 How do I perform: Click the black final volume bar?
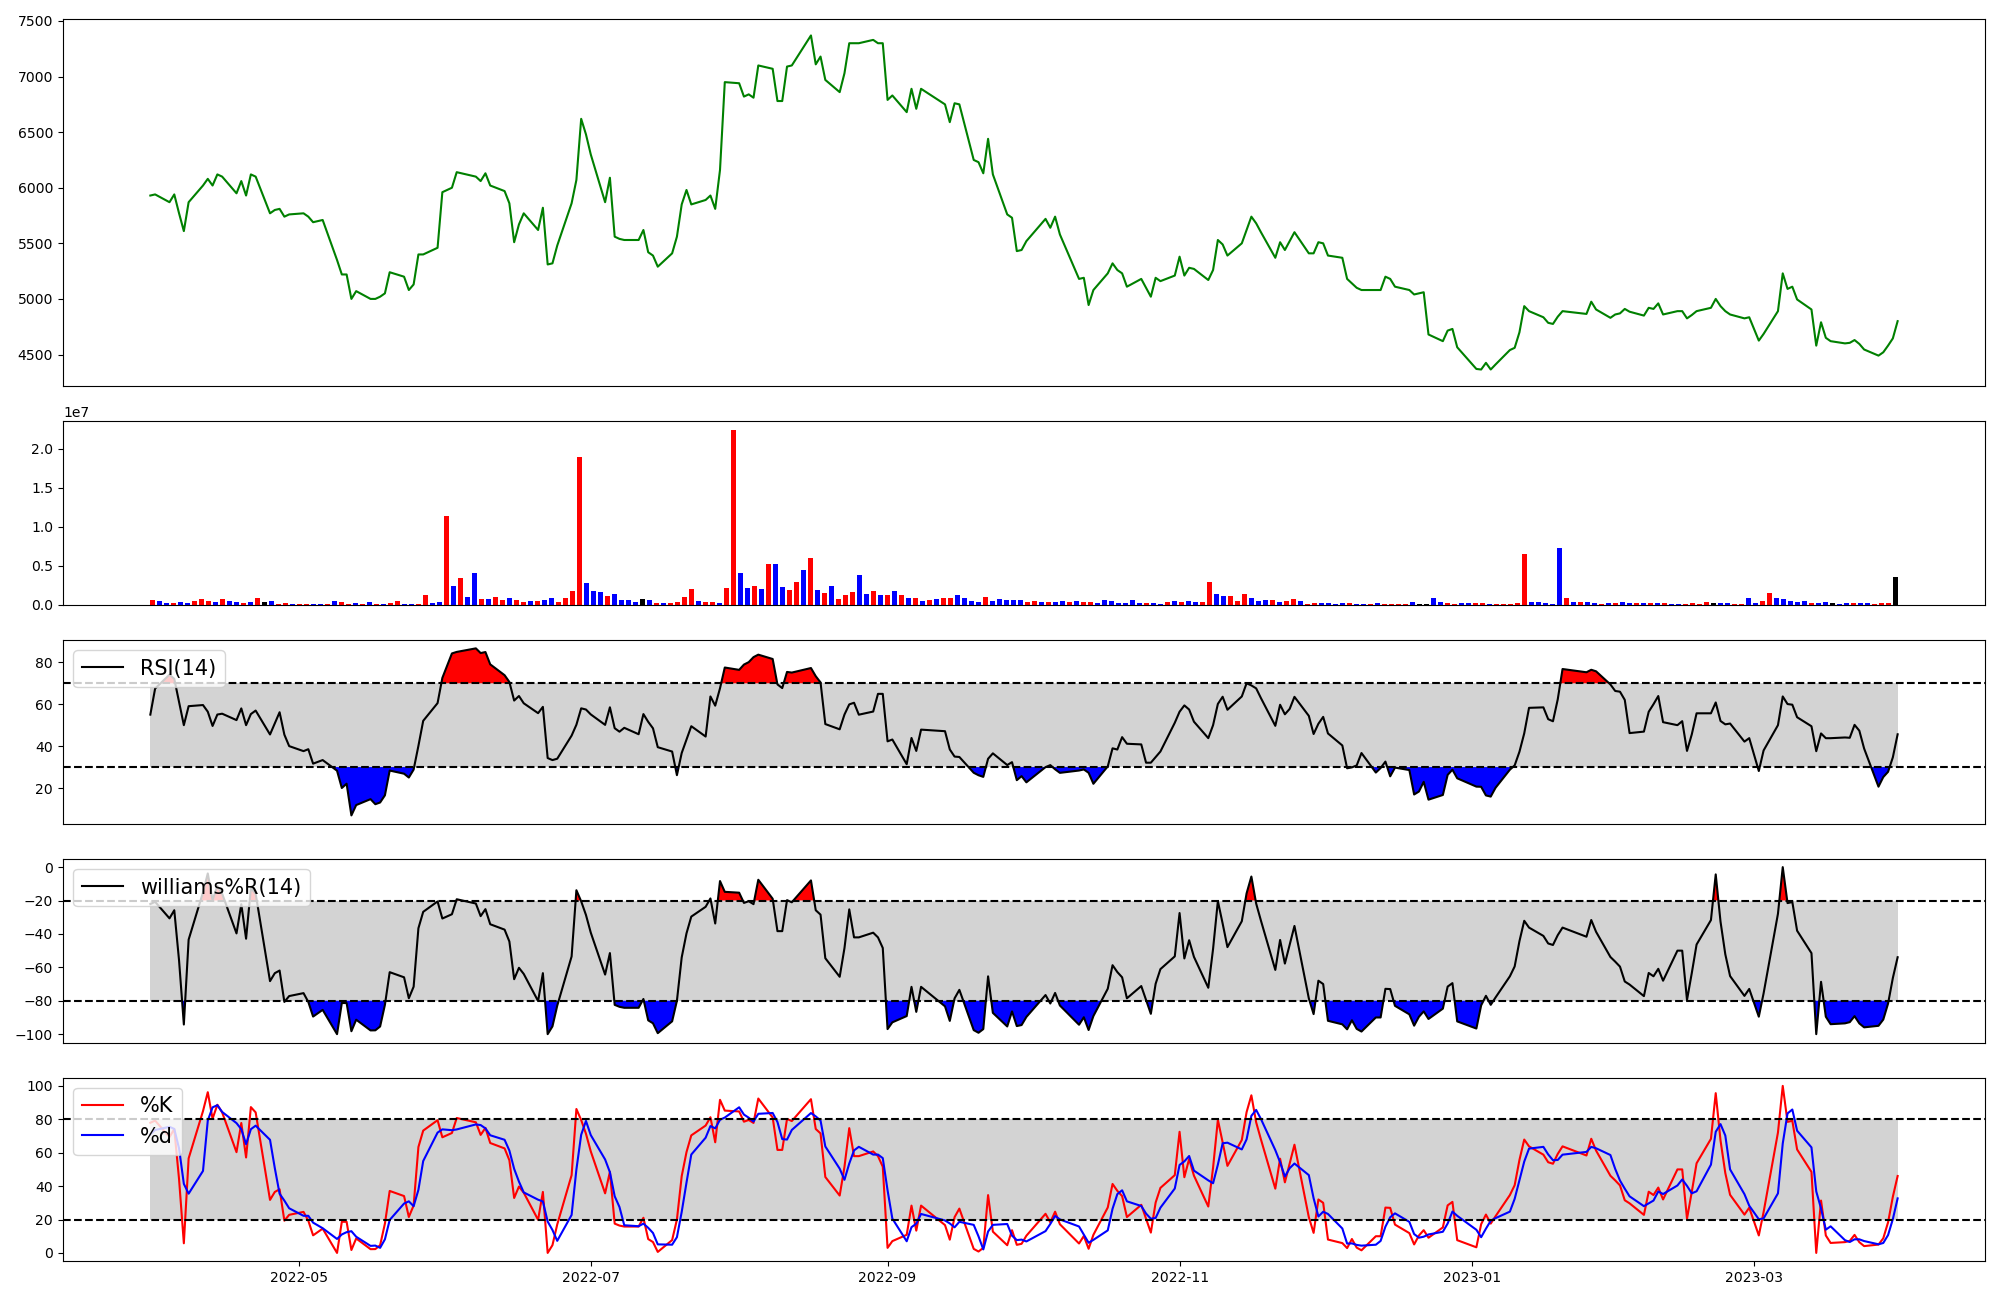point(1895,591)
